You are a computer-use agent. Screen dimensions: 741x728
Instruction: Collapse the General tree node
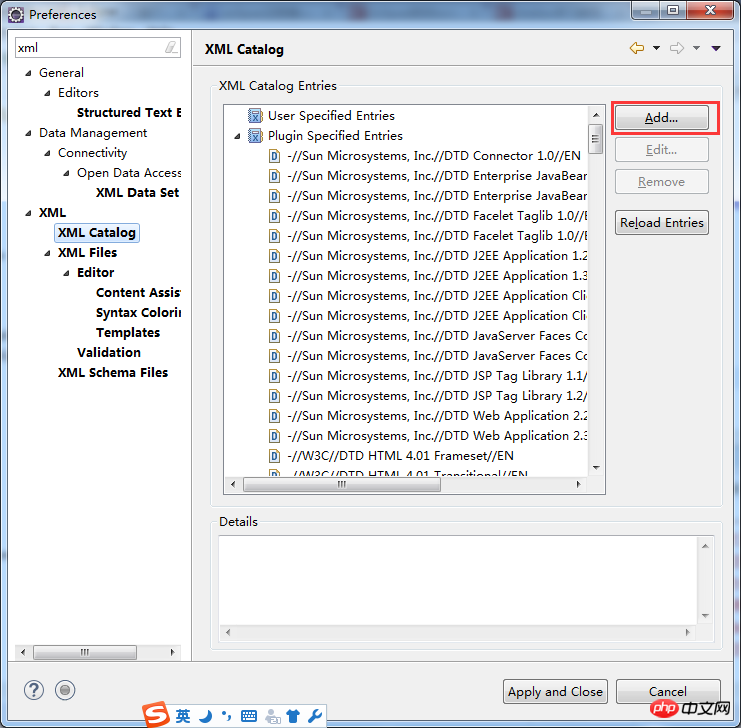click(x=28, y=73)
